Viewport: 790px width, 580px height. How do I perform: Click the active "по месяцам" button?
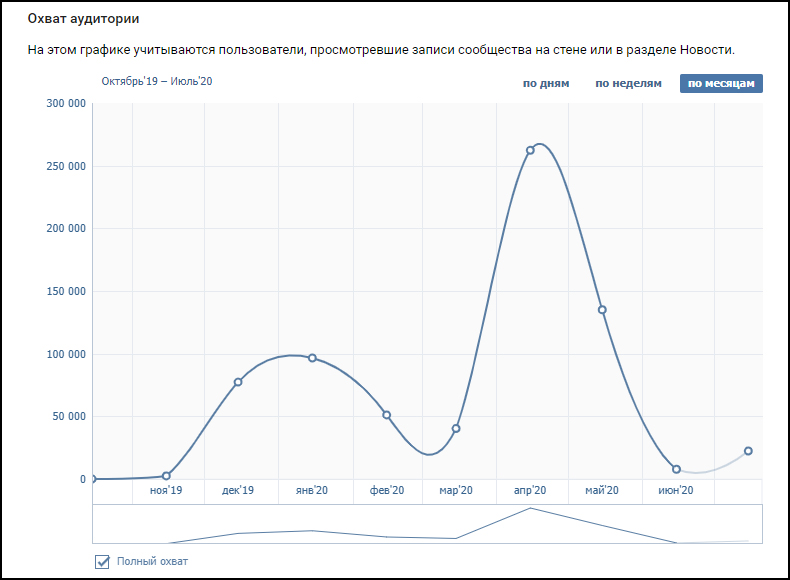coord(721,83)
